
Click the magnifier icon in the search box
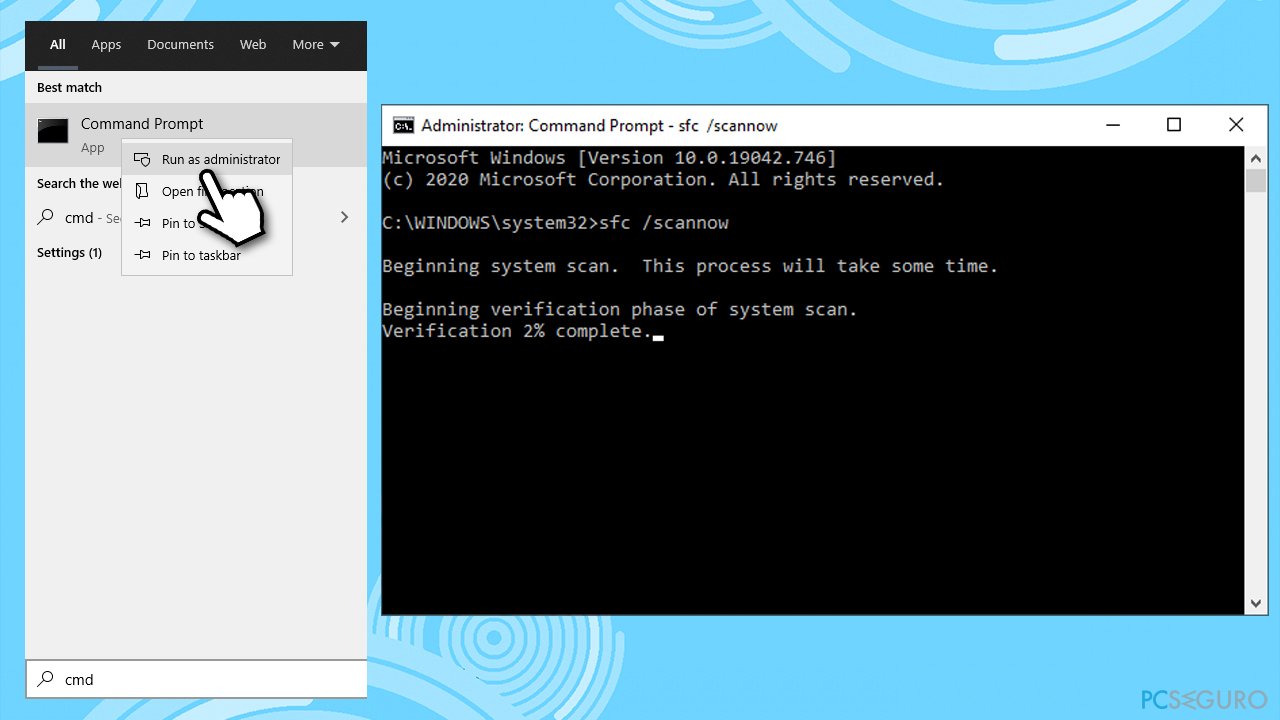(46, 679)
